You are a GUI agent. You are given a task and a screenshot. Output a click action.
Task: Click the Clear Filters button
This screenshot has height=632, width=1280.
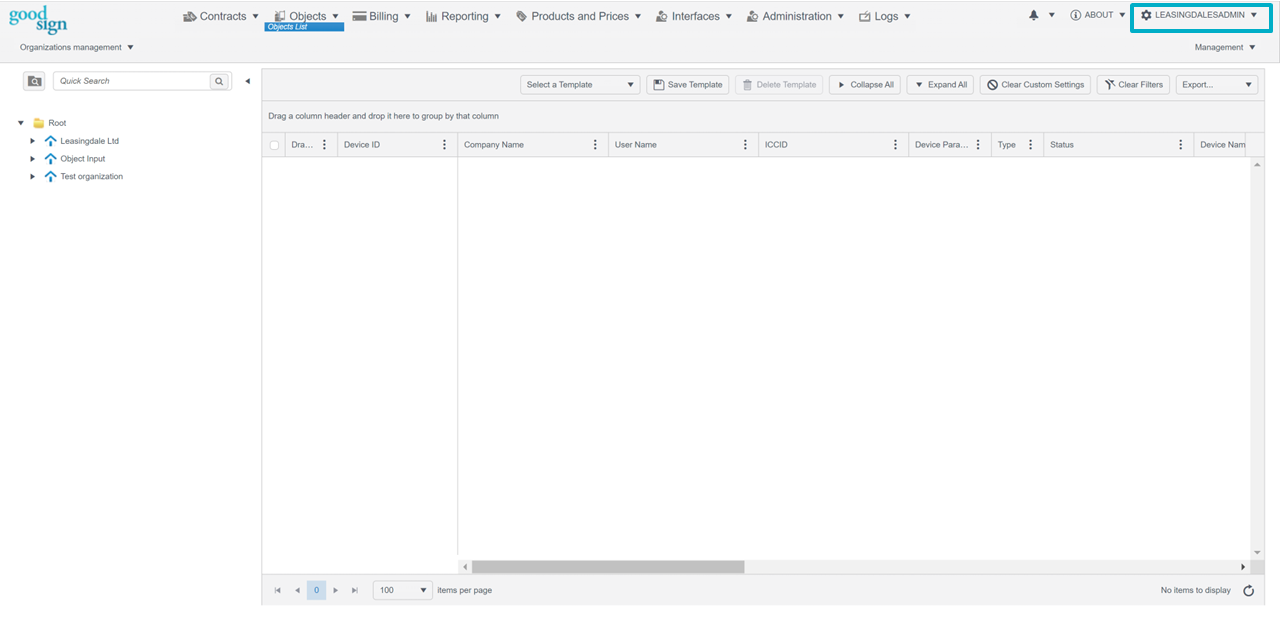coord(1133,85)
